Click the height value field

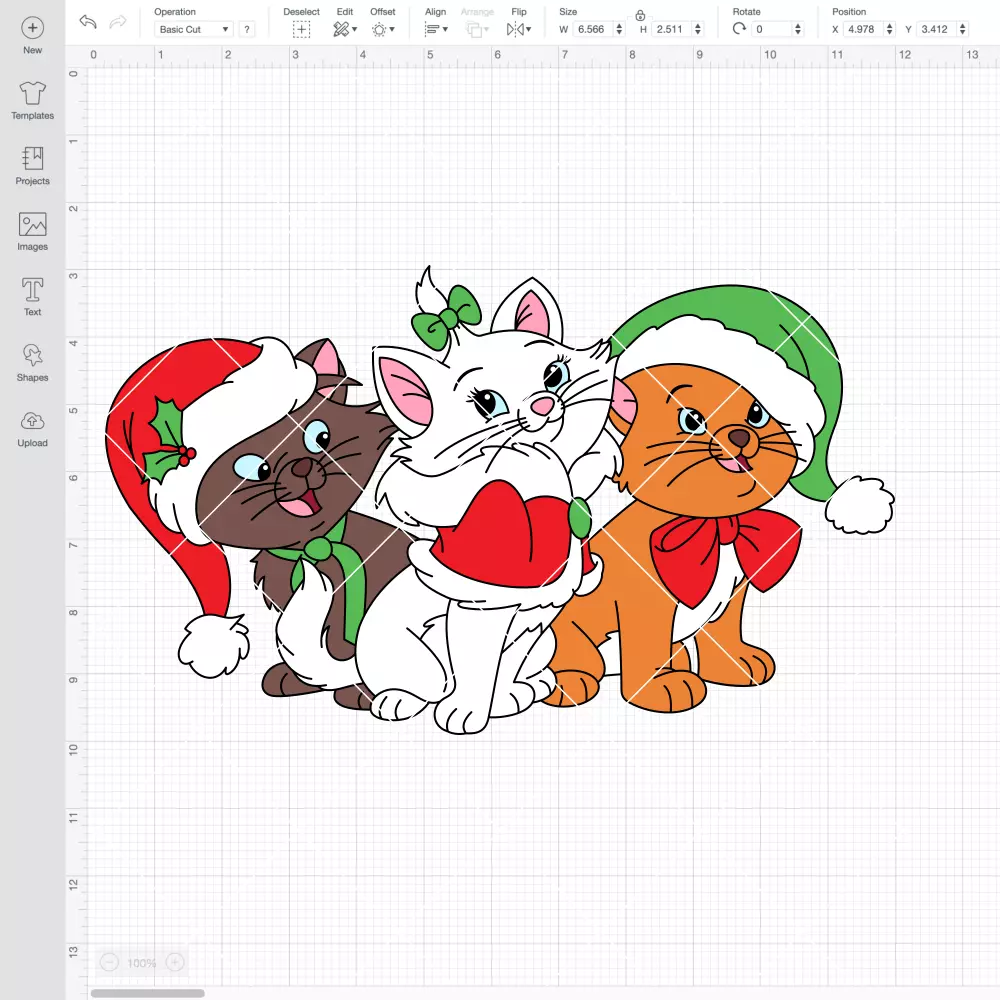click(671, 29)
